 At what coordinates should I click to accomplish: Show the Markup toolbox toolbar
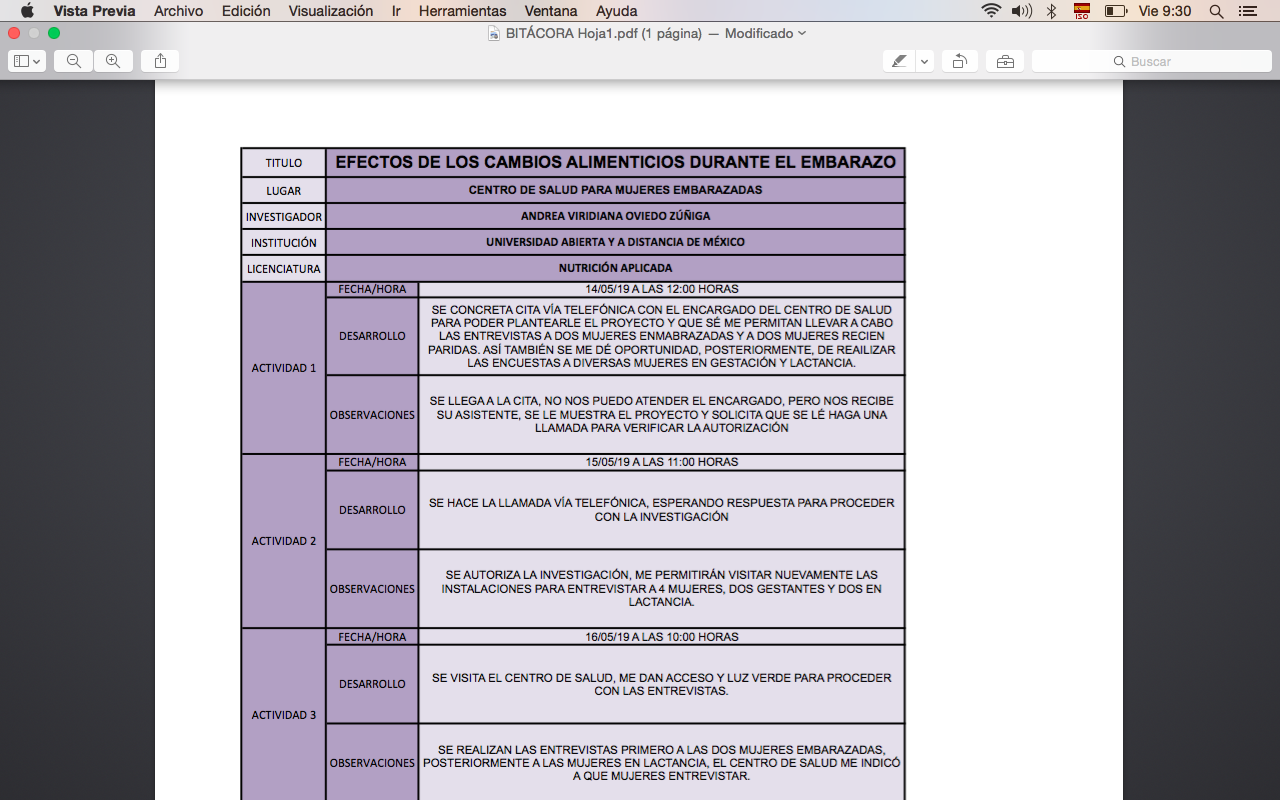[1004, 61]
